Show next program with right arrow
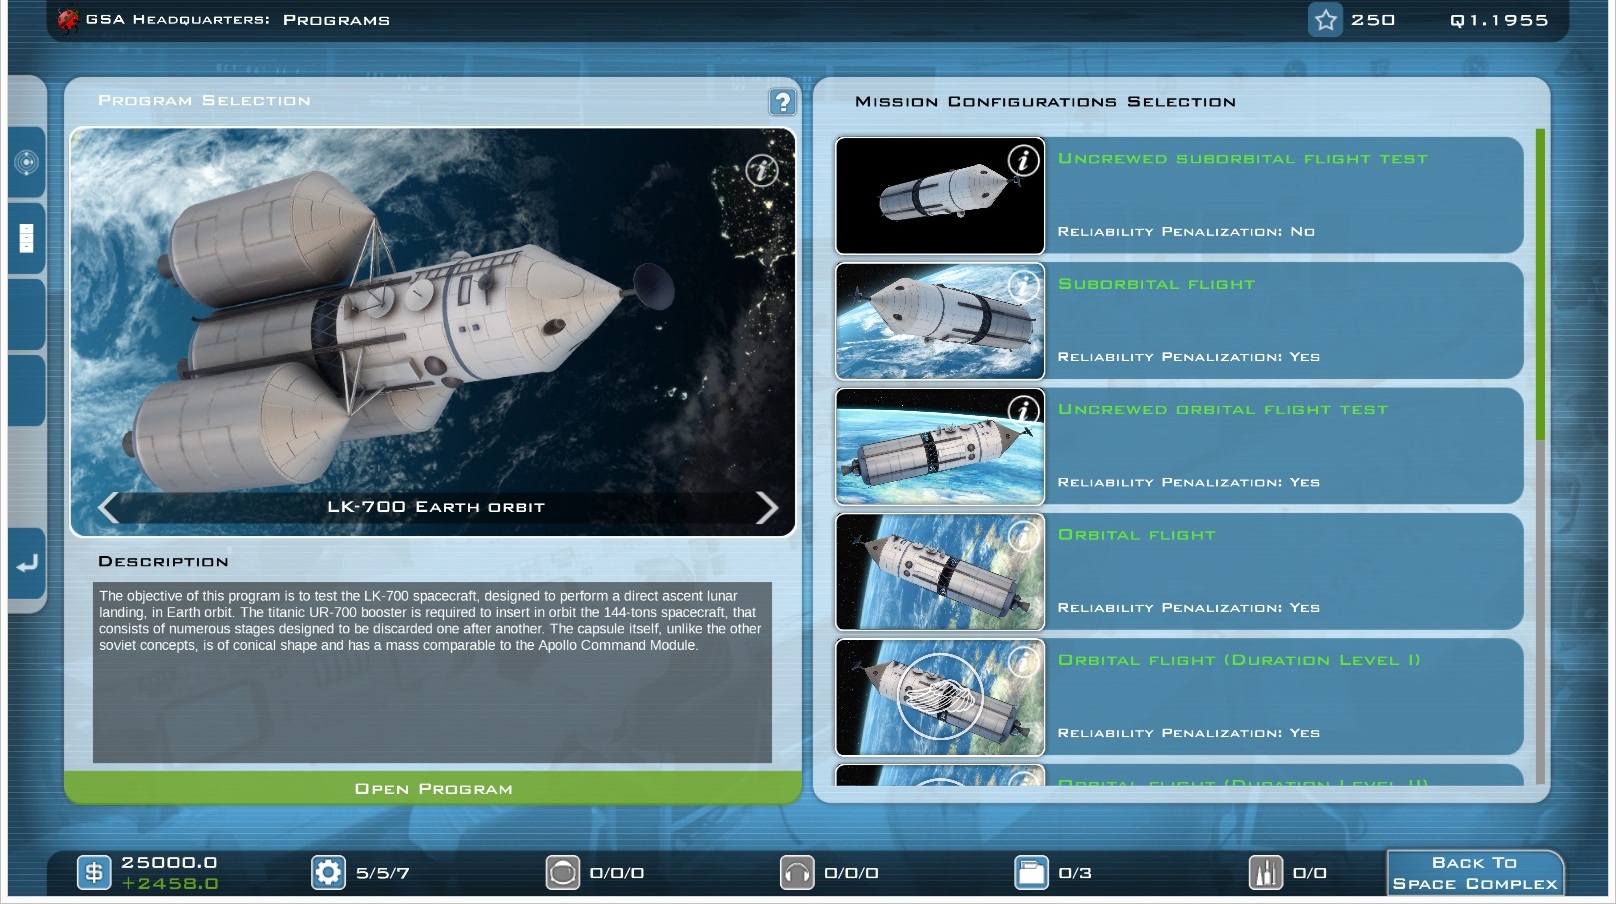Image resolution: width=1616 pixels, height=904 pixels. point(766,508)
